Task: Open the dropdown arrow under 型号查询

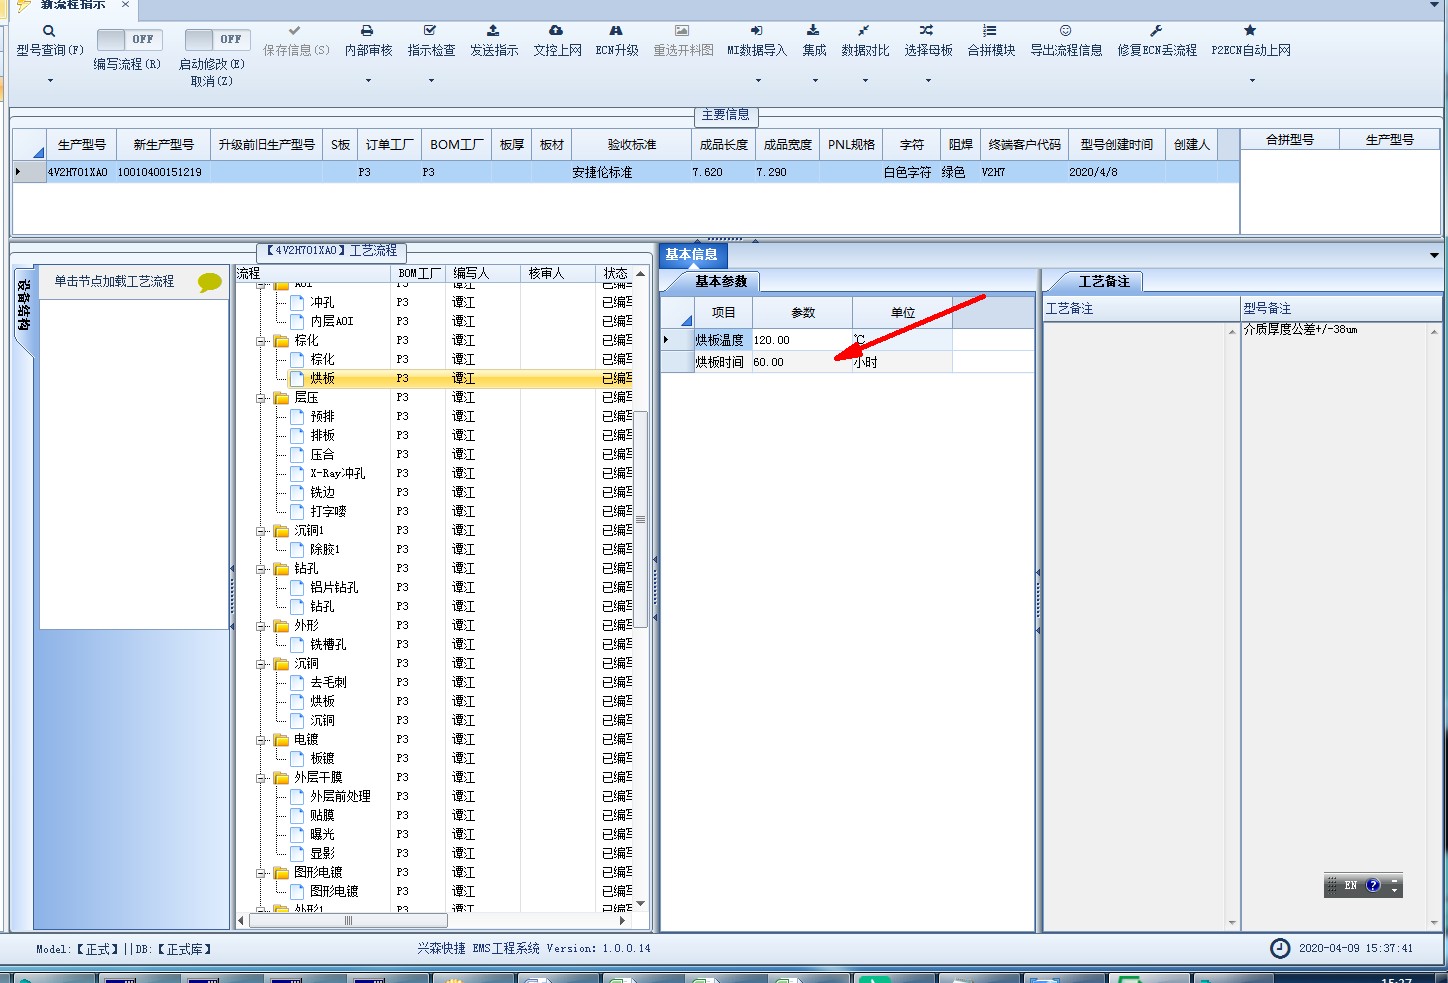Action: [x=50, y=81]
